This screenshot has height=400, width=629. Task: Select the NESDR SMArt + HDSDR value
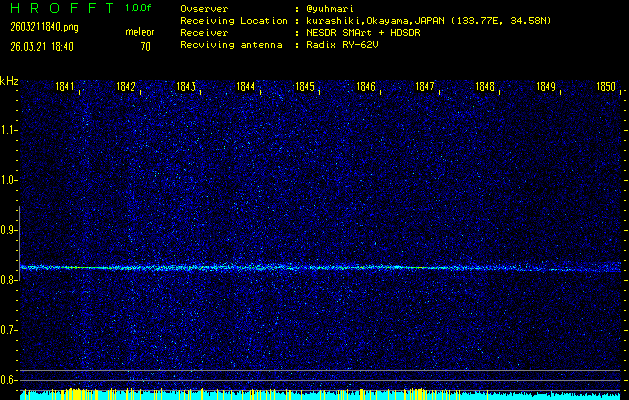click(363, 33)
